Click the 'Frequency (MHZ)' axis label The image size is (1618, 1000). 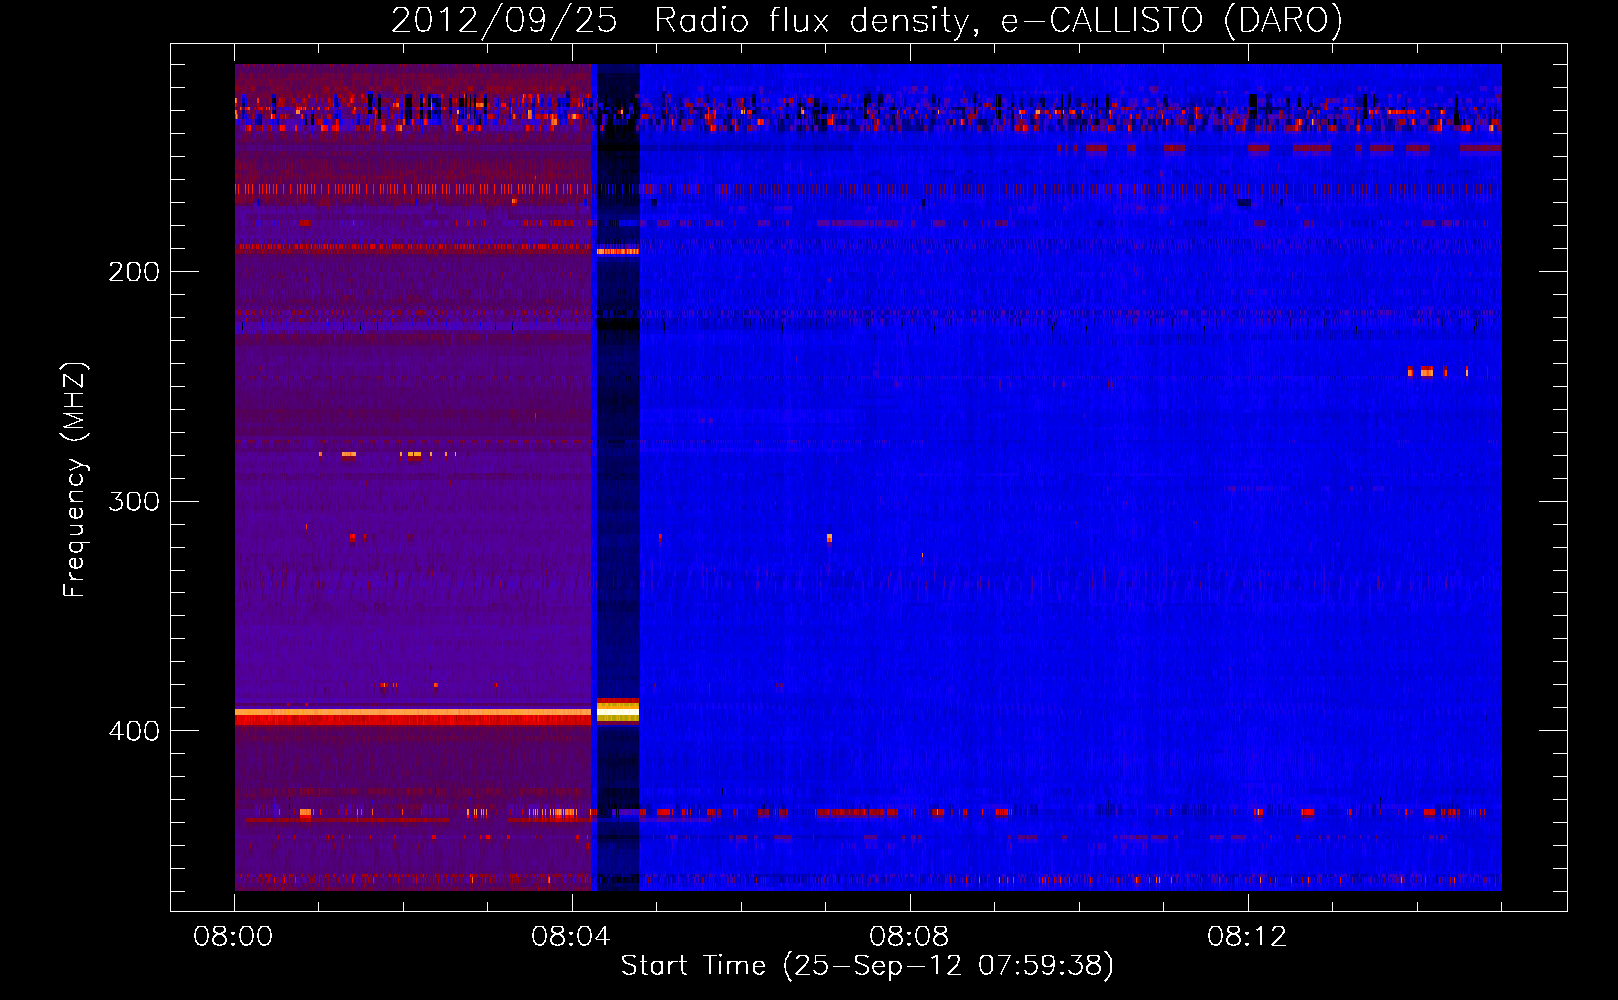[x=75, y=479]
